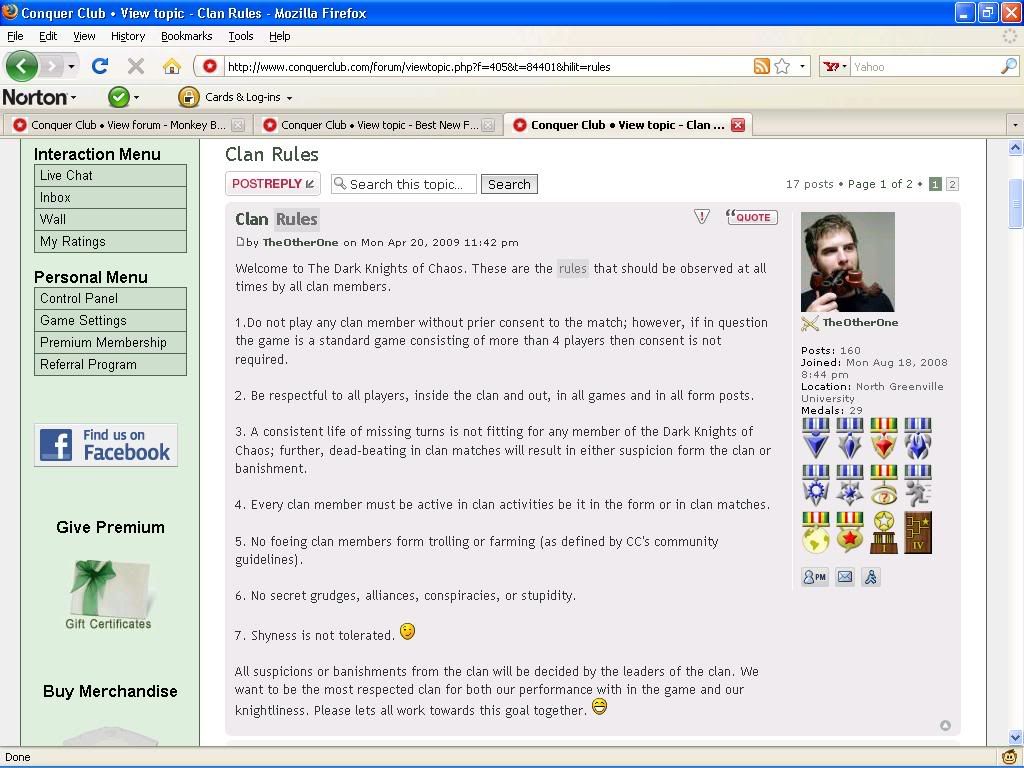Click the report post exclamation icon
The image size is (1024, 768).
point(702,217)
